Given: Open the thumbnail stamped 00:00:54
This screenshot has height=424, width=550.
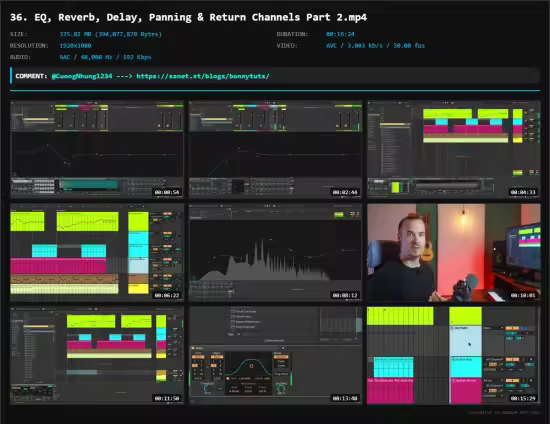Looking at the screenshot, I should point(97,150).
